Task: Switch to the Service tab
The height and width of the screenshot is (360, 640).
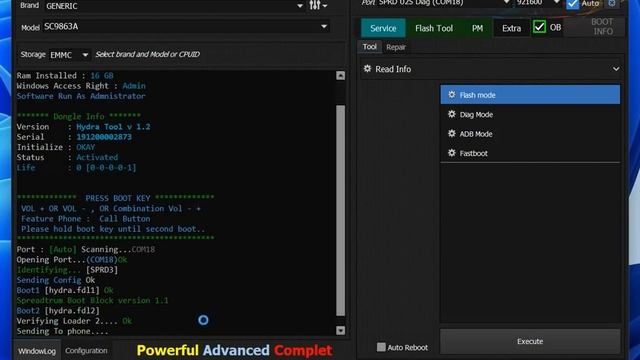Action: (x=383, y=28)
